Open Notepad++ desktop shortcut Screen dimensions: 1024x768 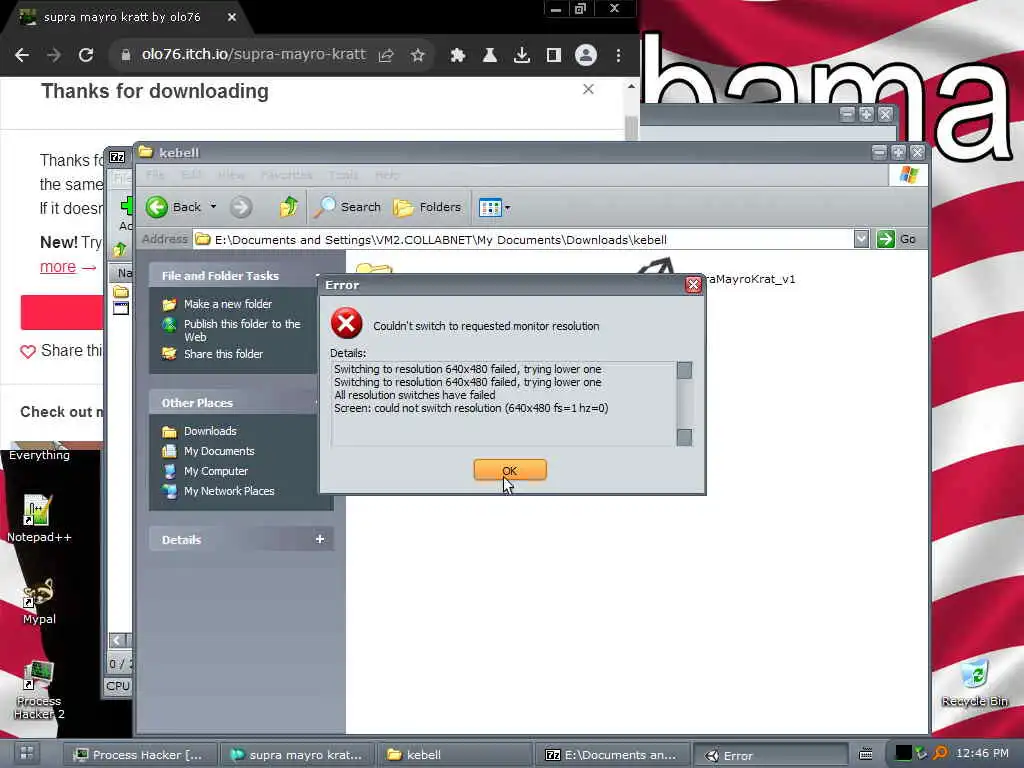[x=39, y=519]
